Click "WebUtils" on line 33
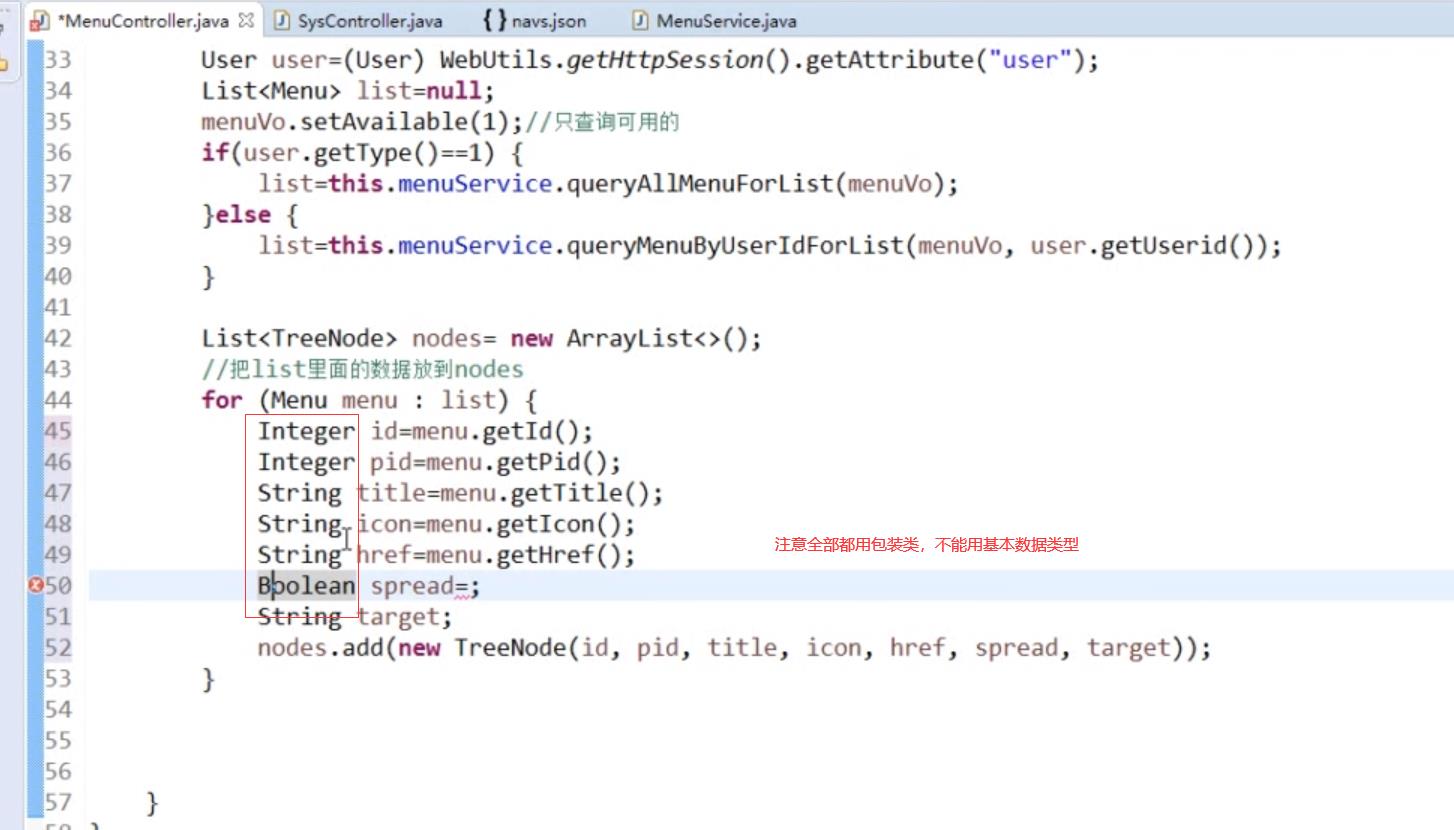This screenshot has height=830, width=1454. [x=495, y=60]
